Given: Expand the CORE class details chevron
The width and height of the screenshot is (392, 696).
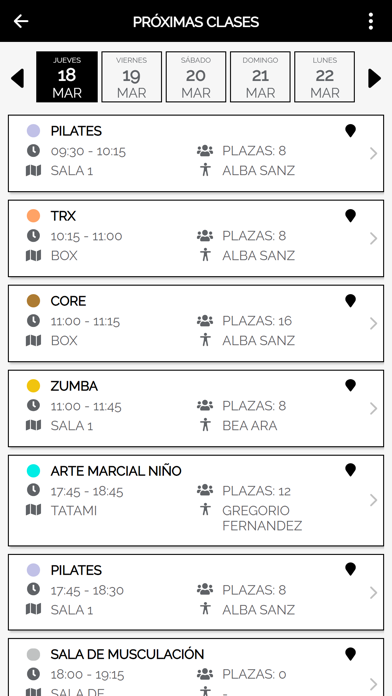Looking at the screenshot, I should point(373,324).
